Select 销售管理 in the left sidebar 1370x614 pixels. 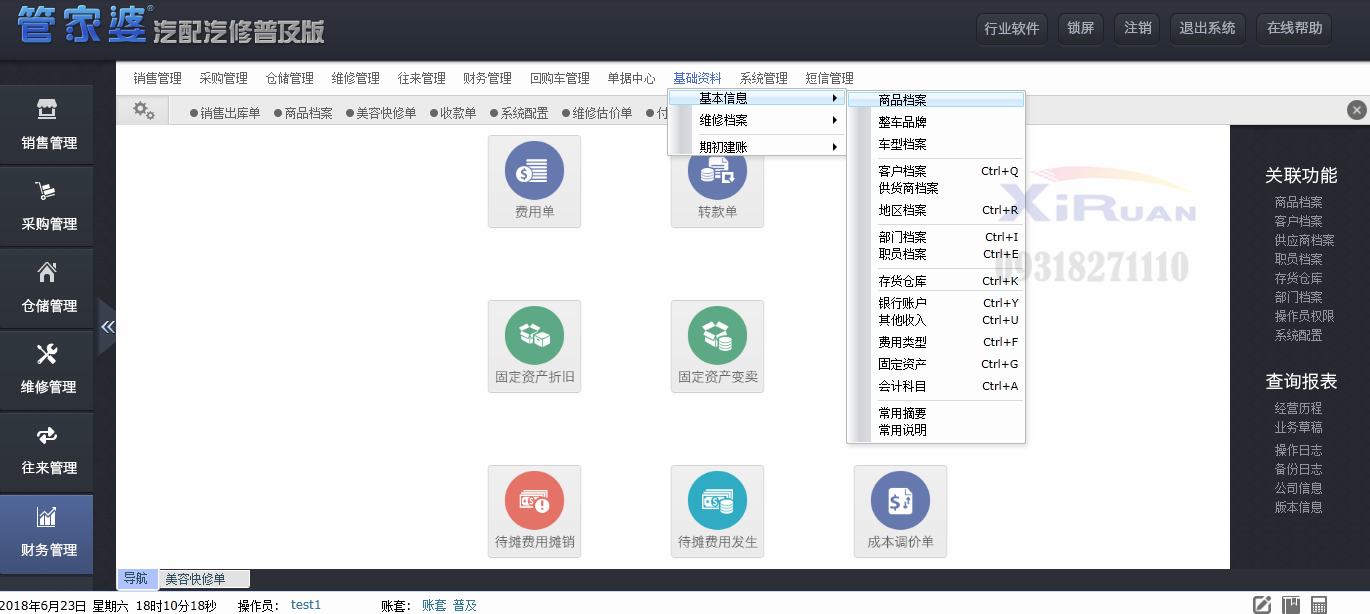tap(48, 125)
